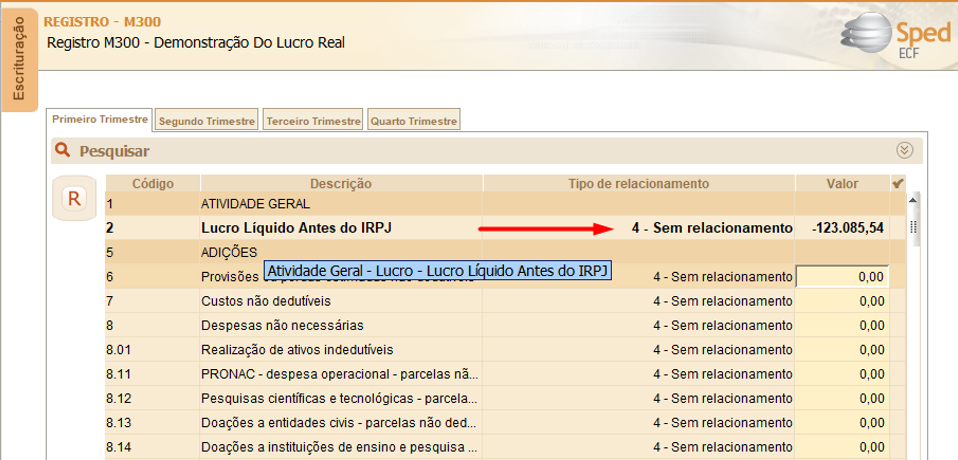Click the checkmark column header icon
Viewport: 958px width, 460px height.
point(898,183)
